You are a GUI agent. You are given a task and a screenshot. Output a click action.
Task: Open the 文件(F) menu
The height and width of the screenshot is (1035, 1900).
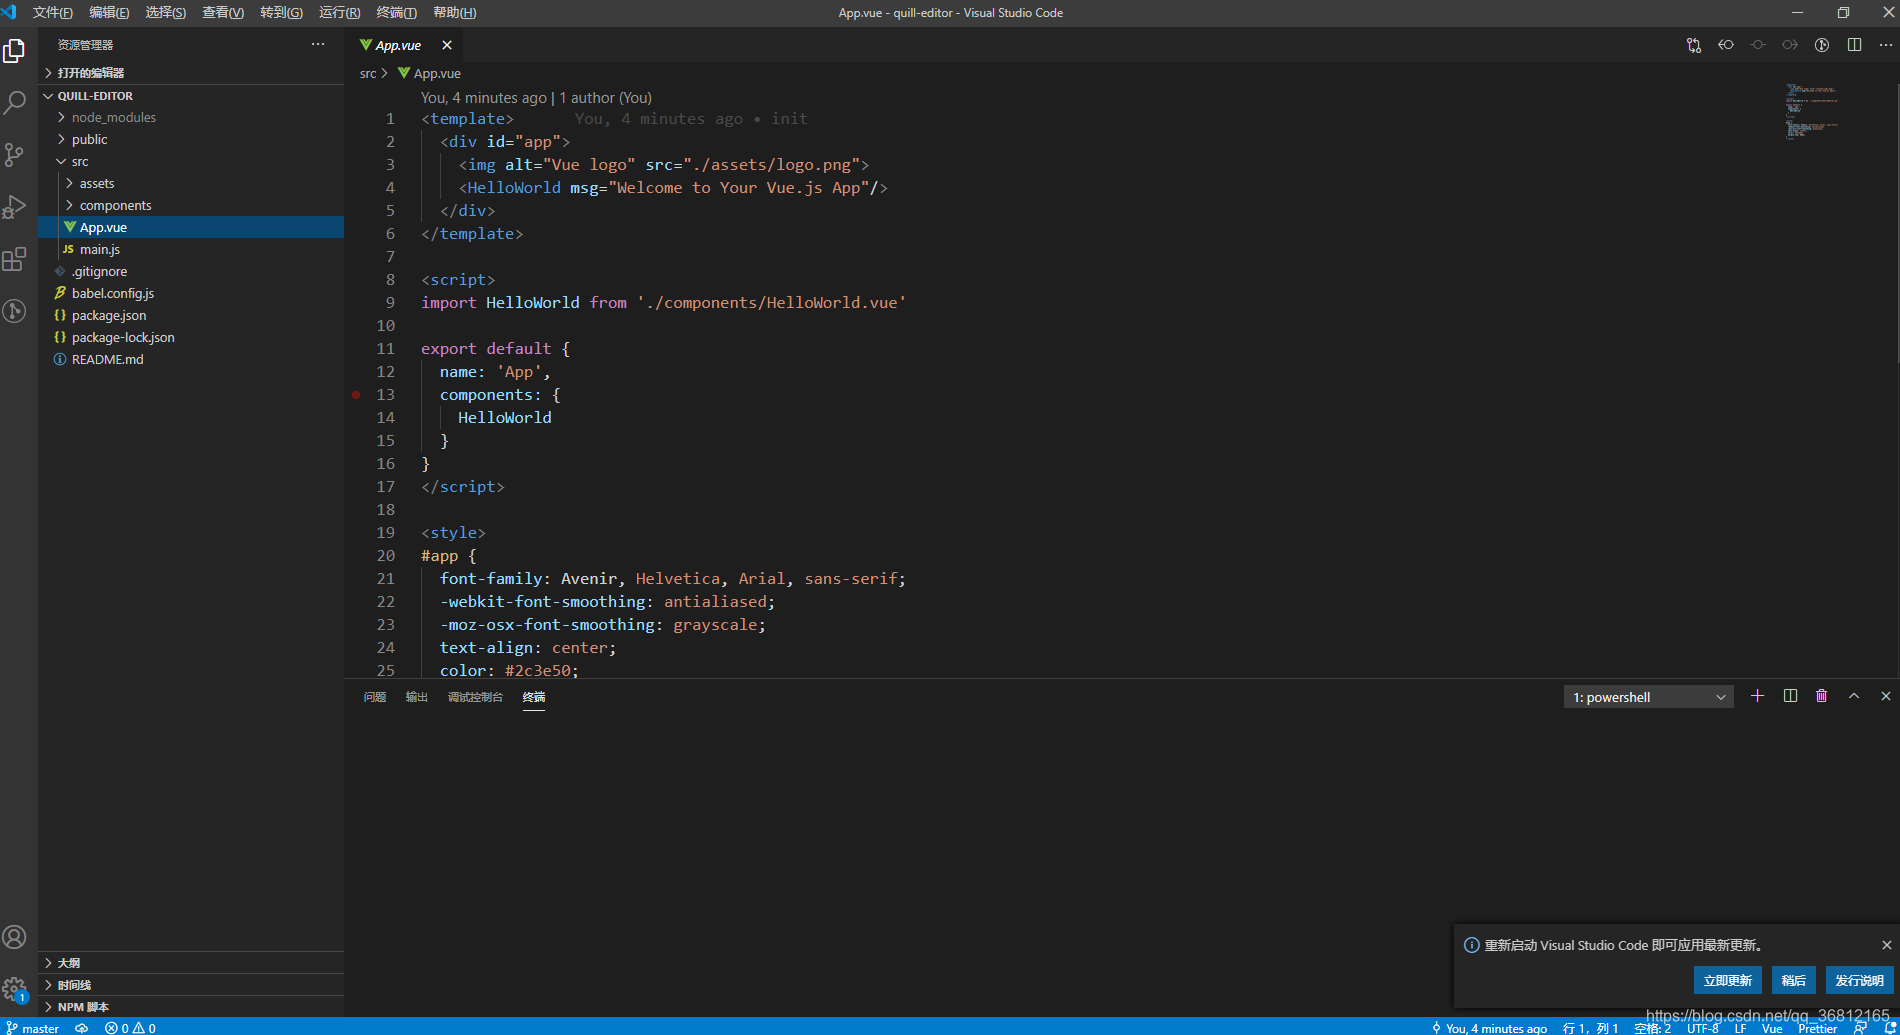click(x=52, y=12)
